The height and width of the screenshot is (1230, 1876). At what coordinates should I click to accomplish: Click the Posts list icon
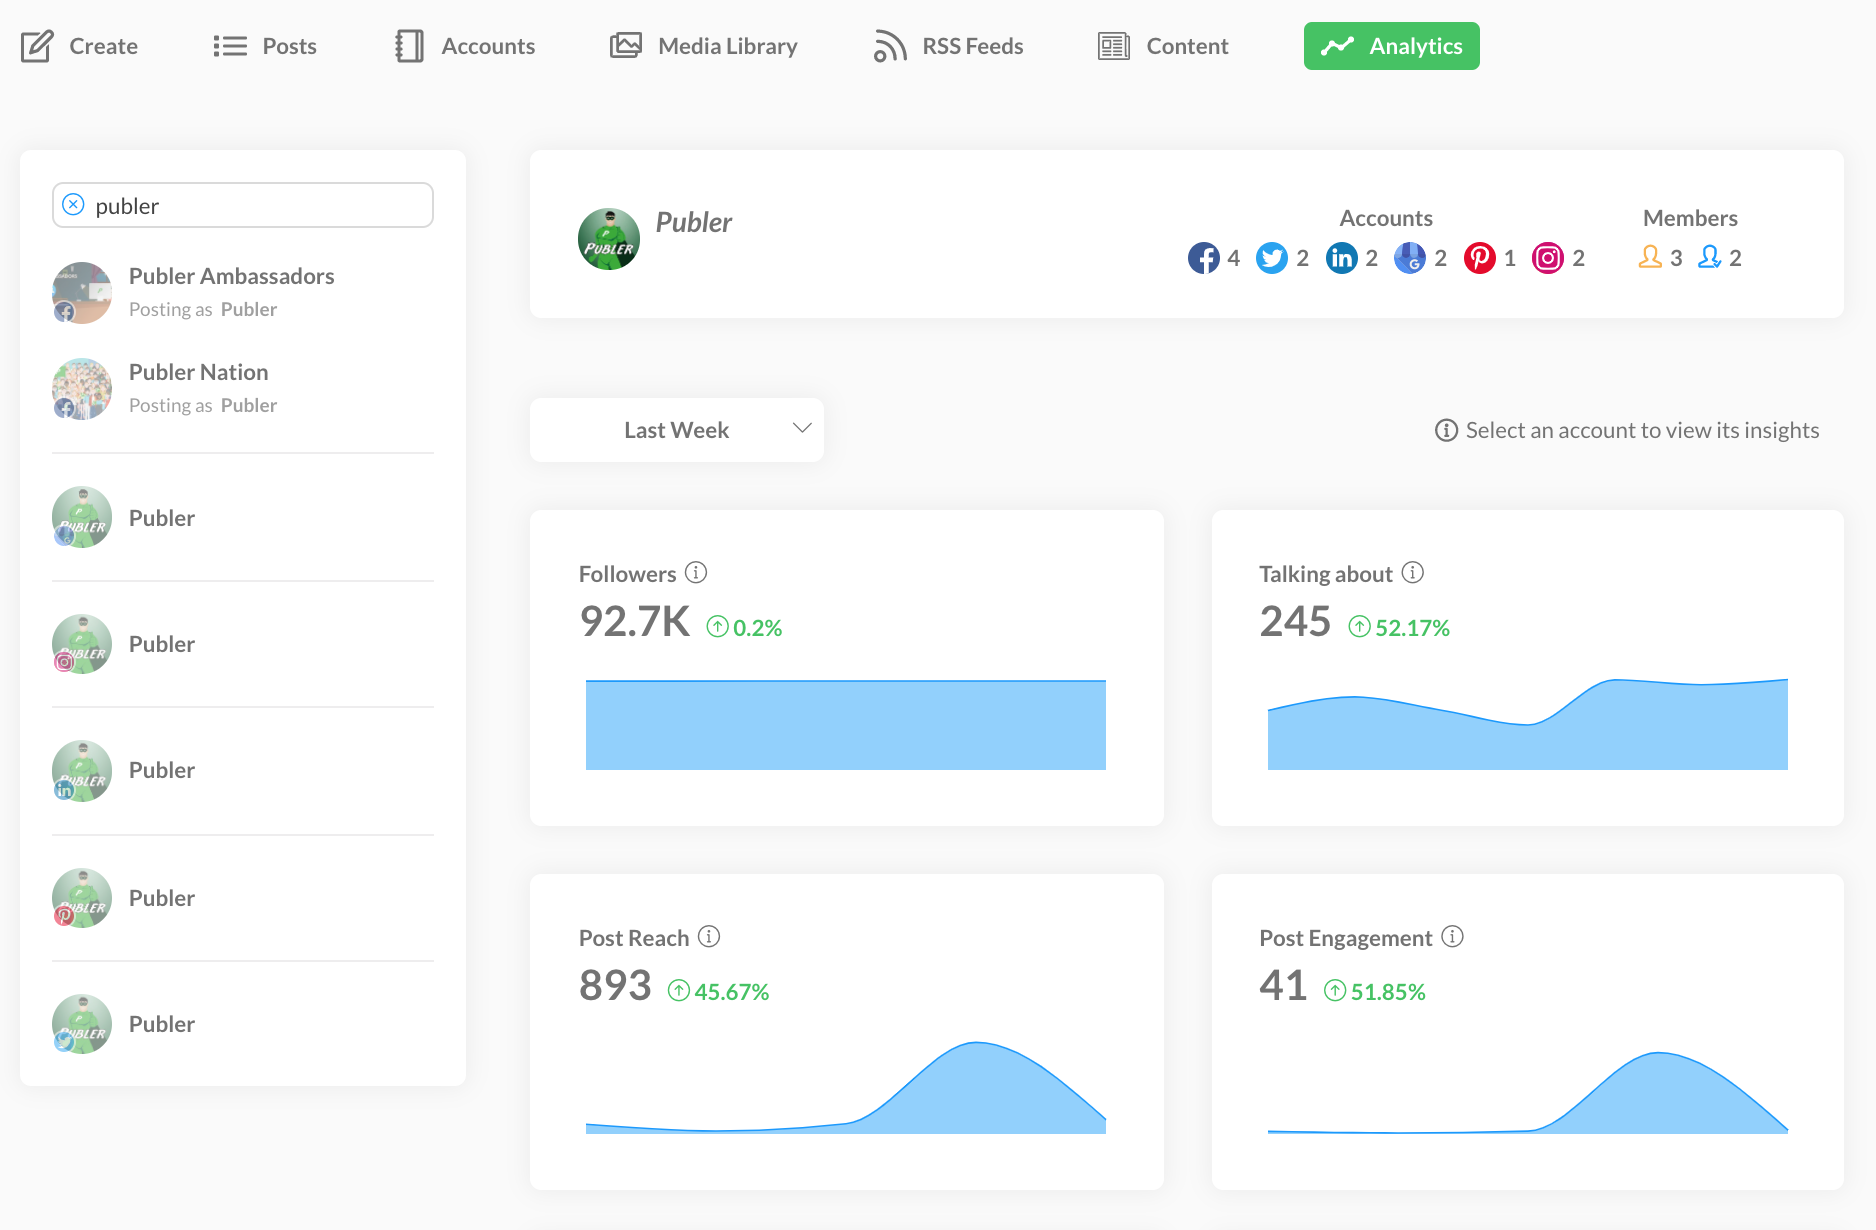[228, 45]
